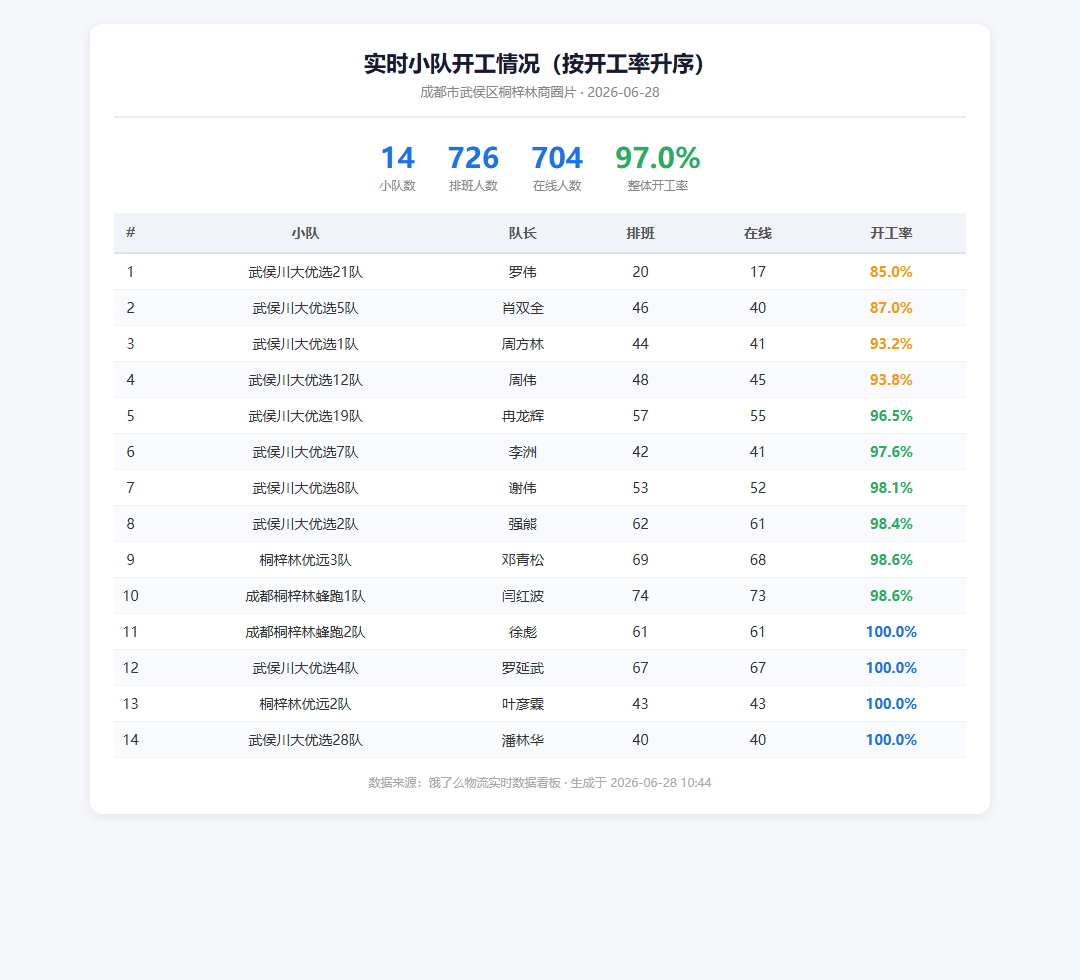Click captain name 肖双全
Image resolution: width=1080 pixels, height=980 pixels.
click(x=523, y=308)
